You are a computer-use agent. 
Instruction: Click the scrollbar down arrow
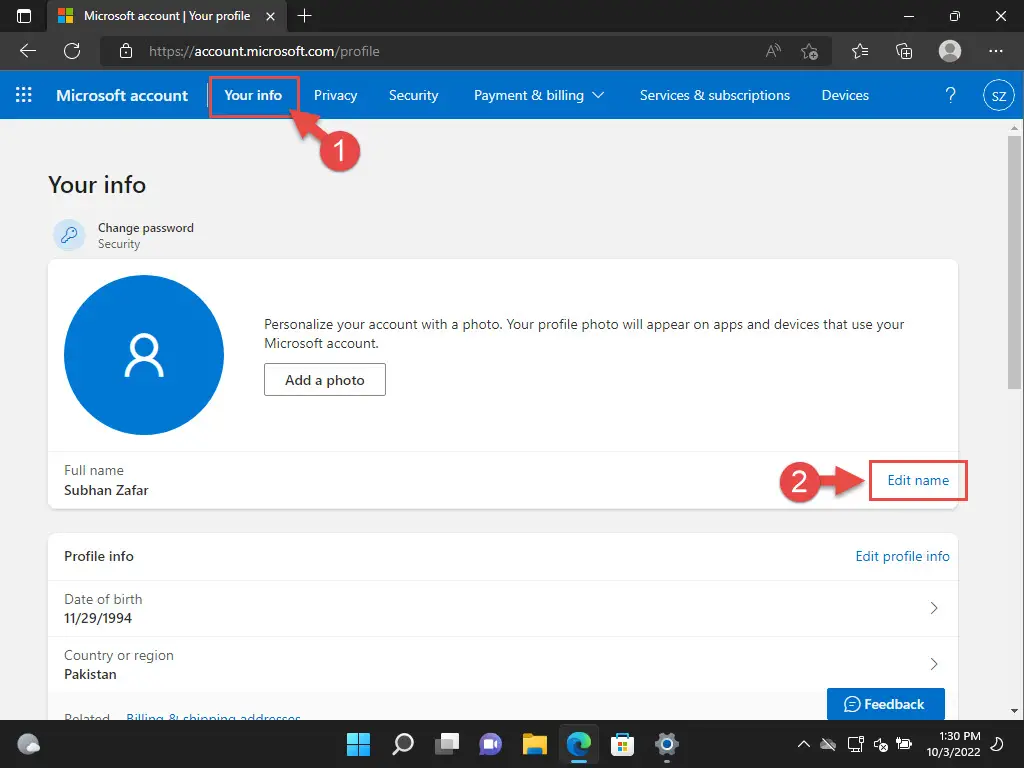tap(1014, 711)
